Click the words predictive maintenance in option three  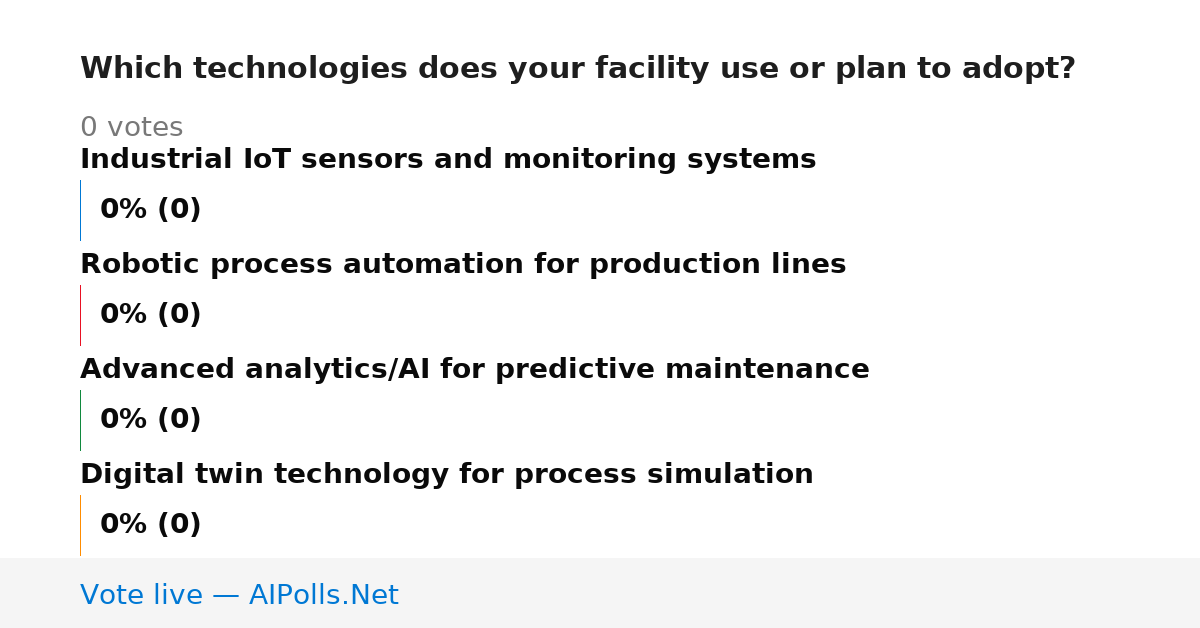[x=682, y=369]
